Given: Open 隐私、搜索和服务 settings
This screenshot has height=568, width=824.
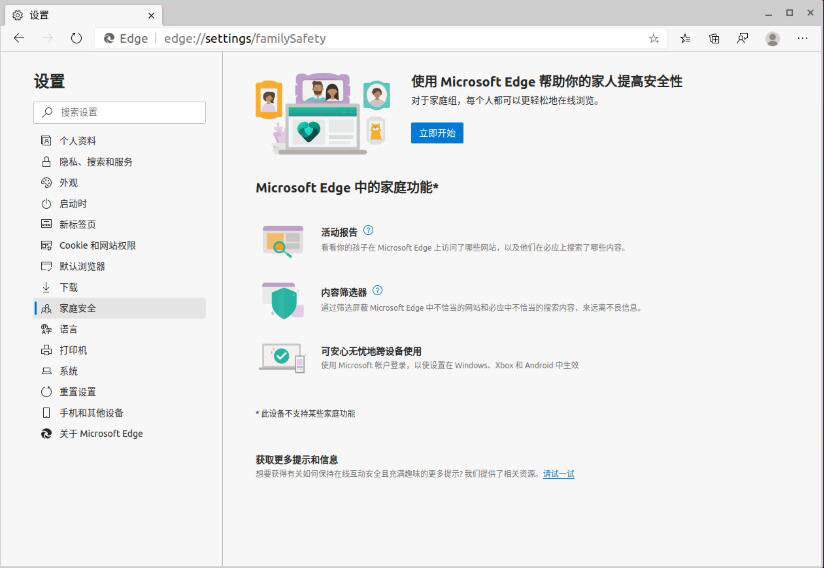Looking at the screenshot, I should (x=95, y=162).
